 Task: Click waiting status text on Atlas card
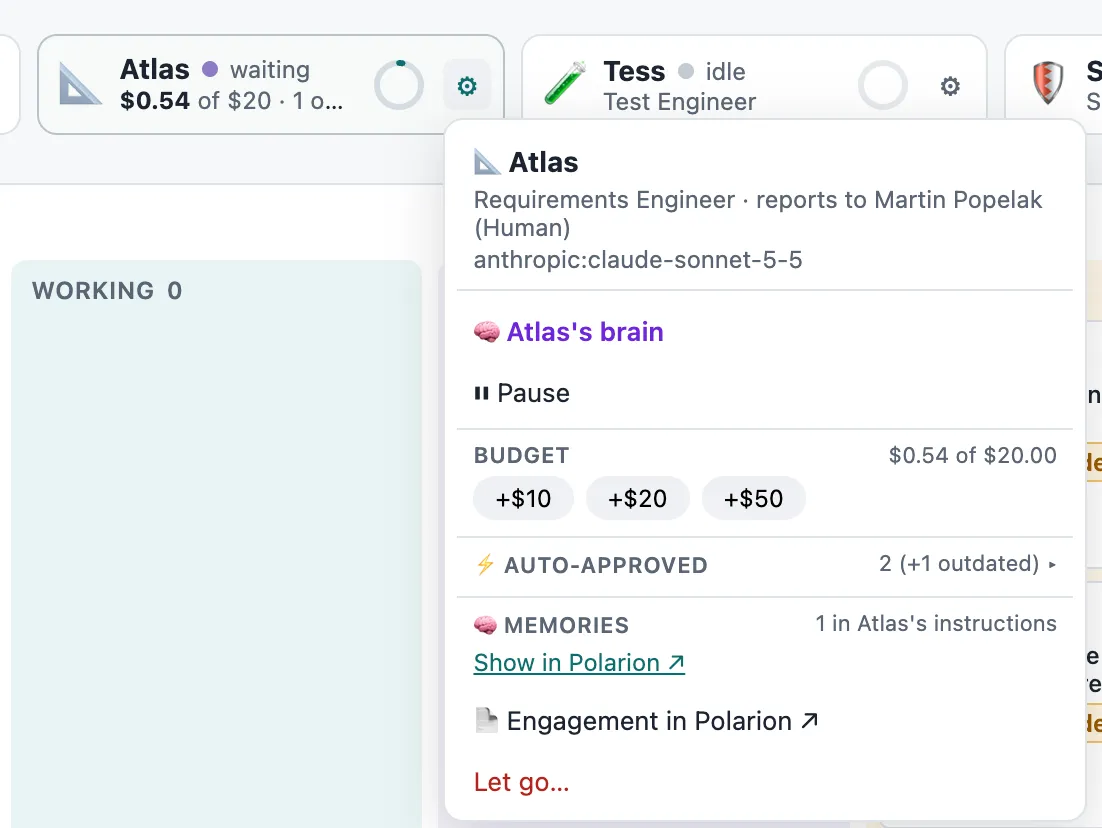pos(270,70)
